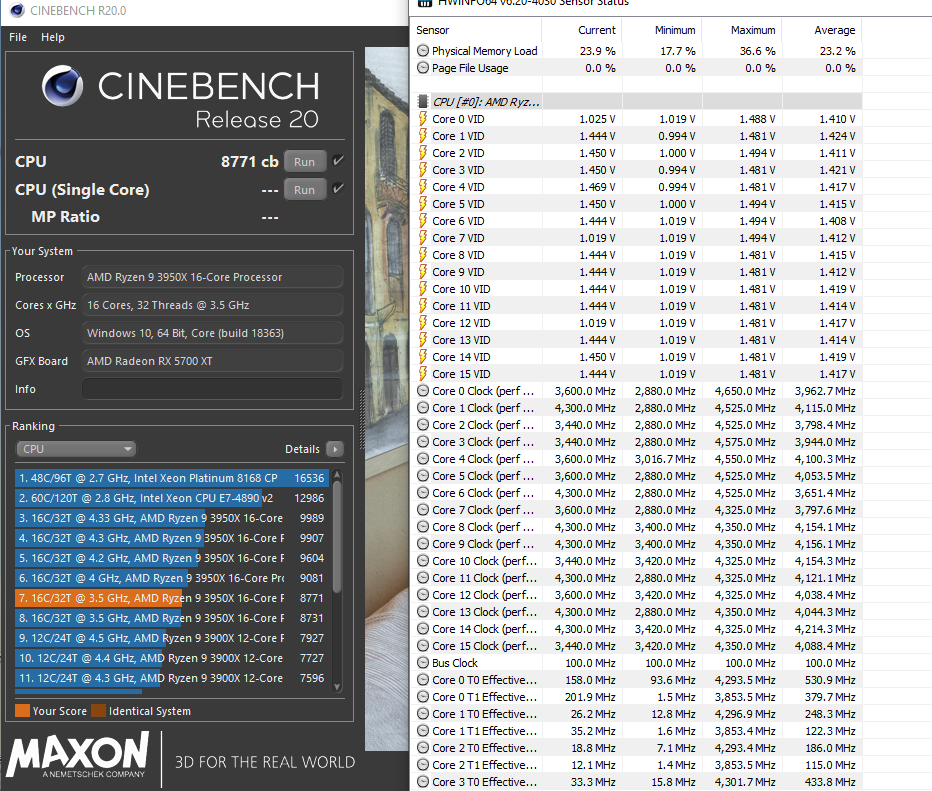Image resolution: width=932 pixels, height=791 pixels.
Task: Click the Core 10 VID voltage icon
Action: coord(423,289)
